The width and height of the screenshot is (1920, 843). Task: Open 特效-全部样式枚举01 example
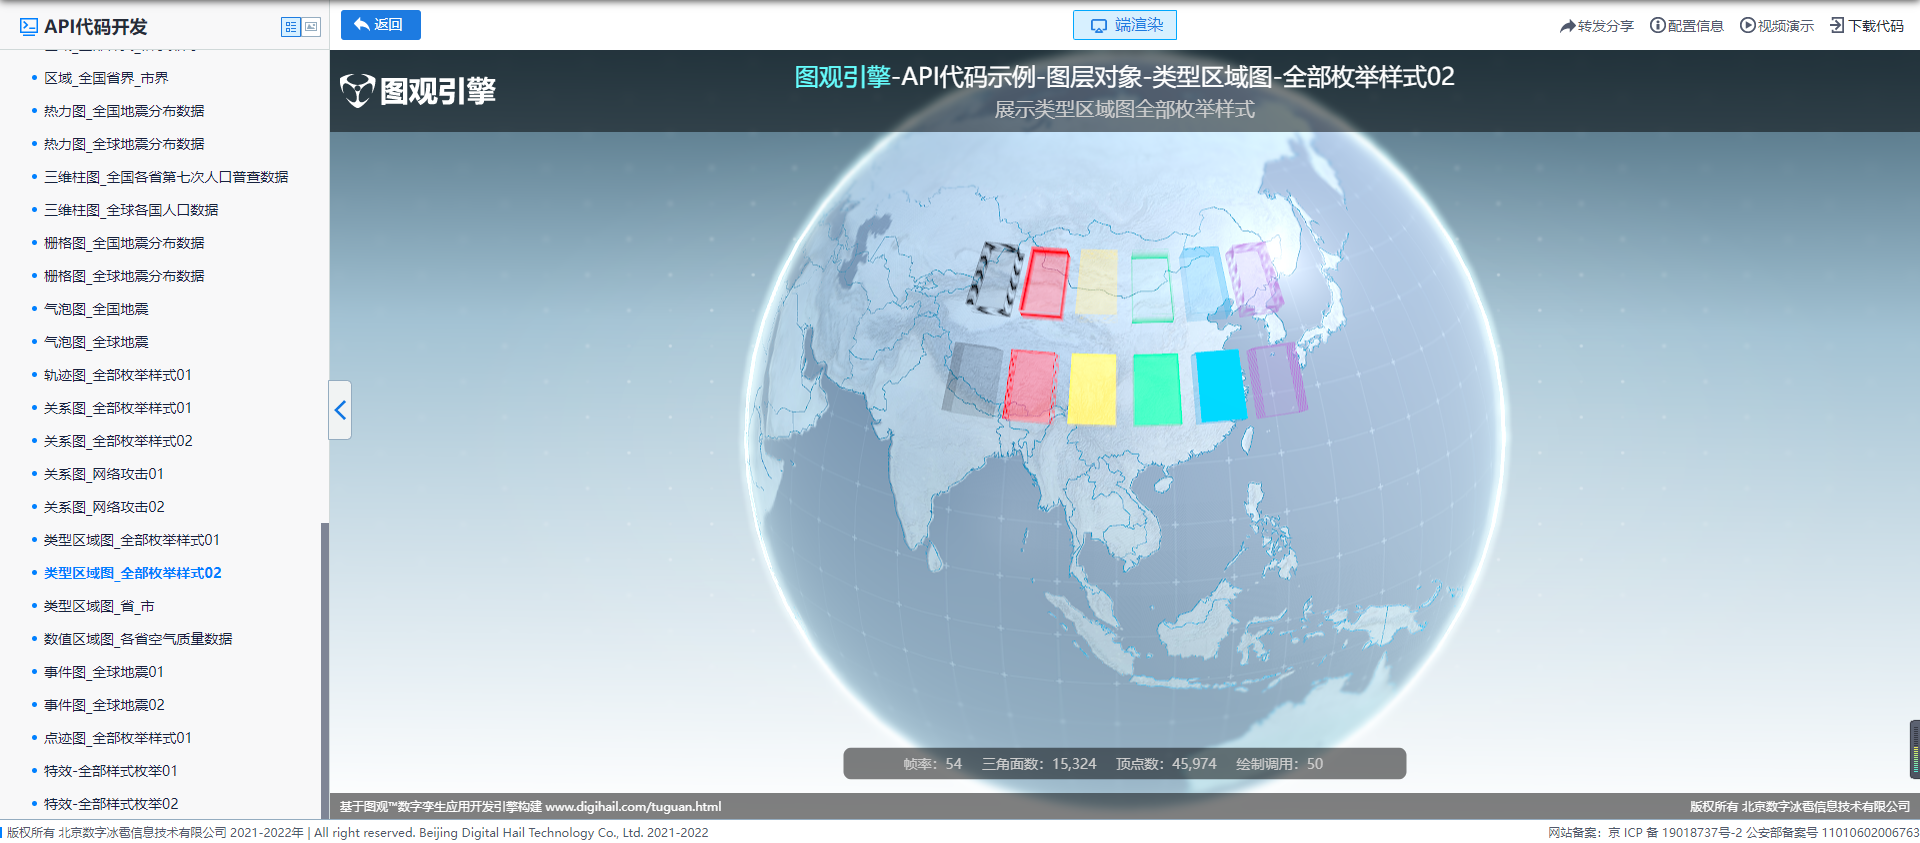pyautogui.click(x=111, y=771)
